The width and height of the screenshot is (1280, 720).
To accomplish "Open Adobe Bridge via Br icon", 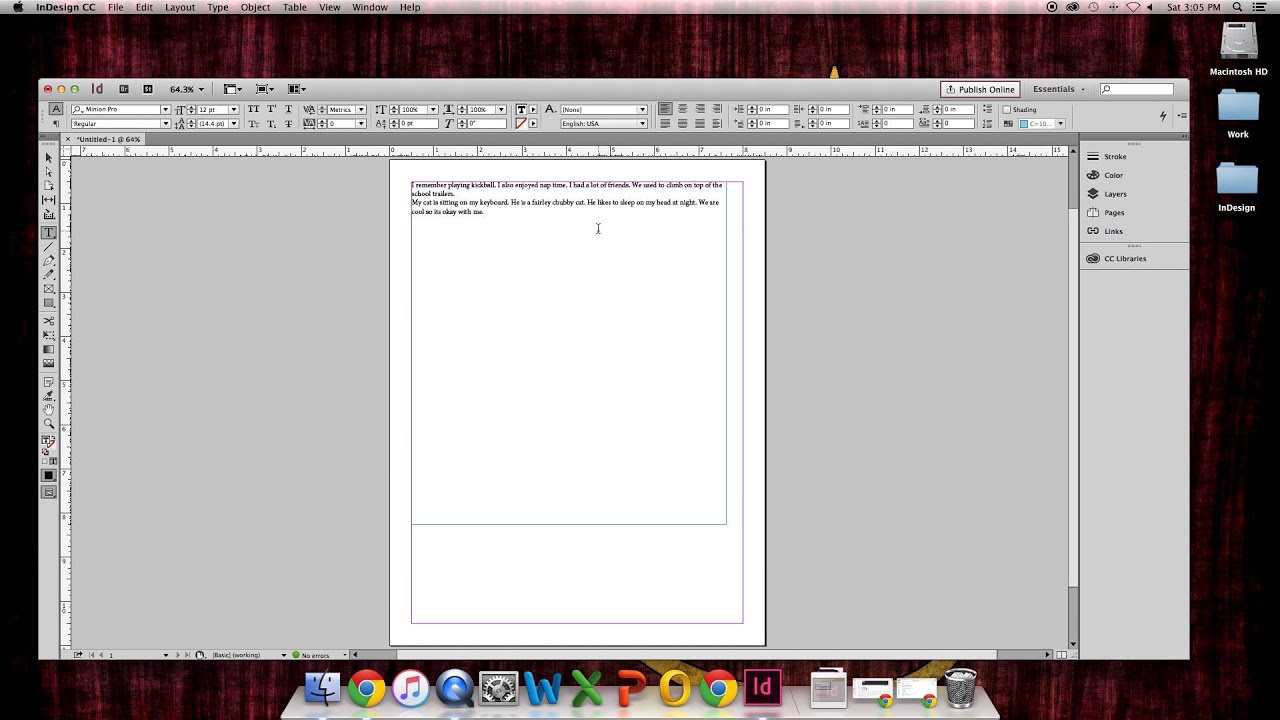I will pos(124,89).
